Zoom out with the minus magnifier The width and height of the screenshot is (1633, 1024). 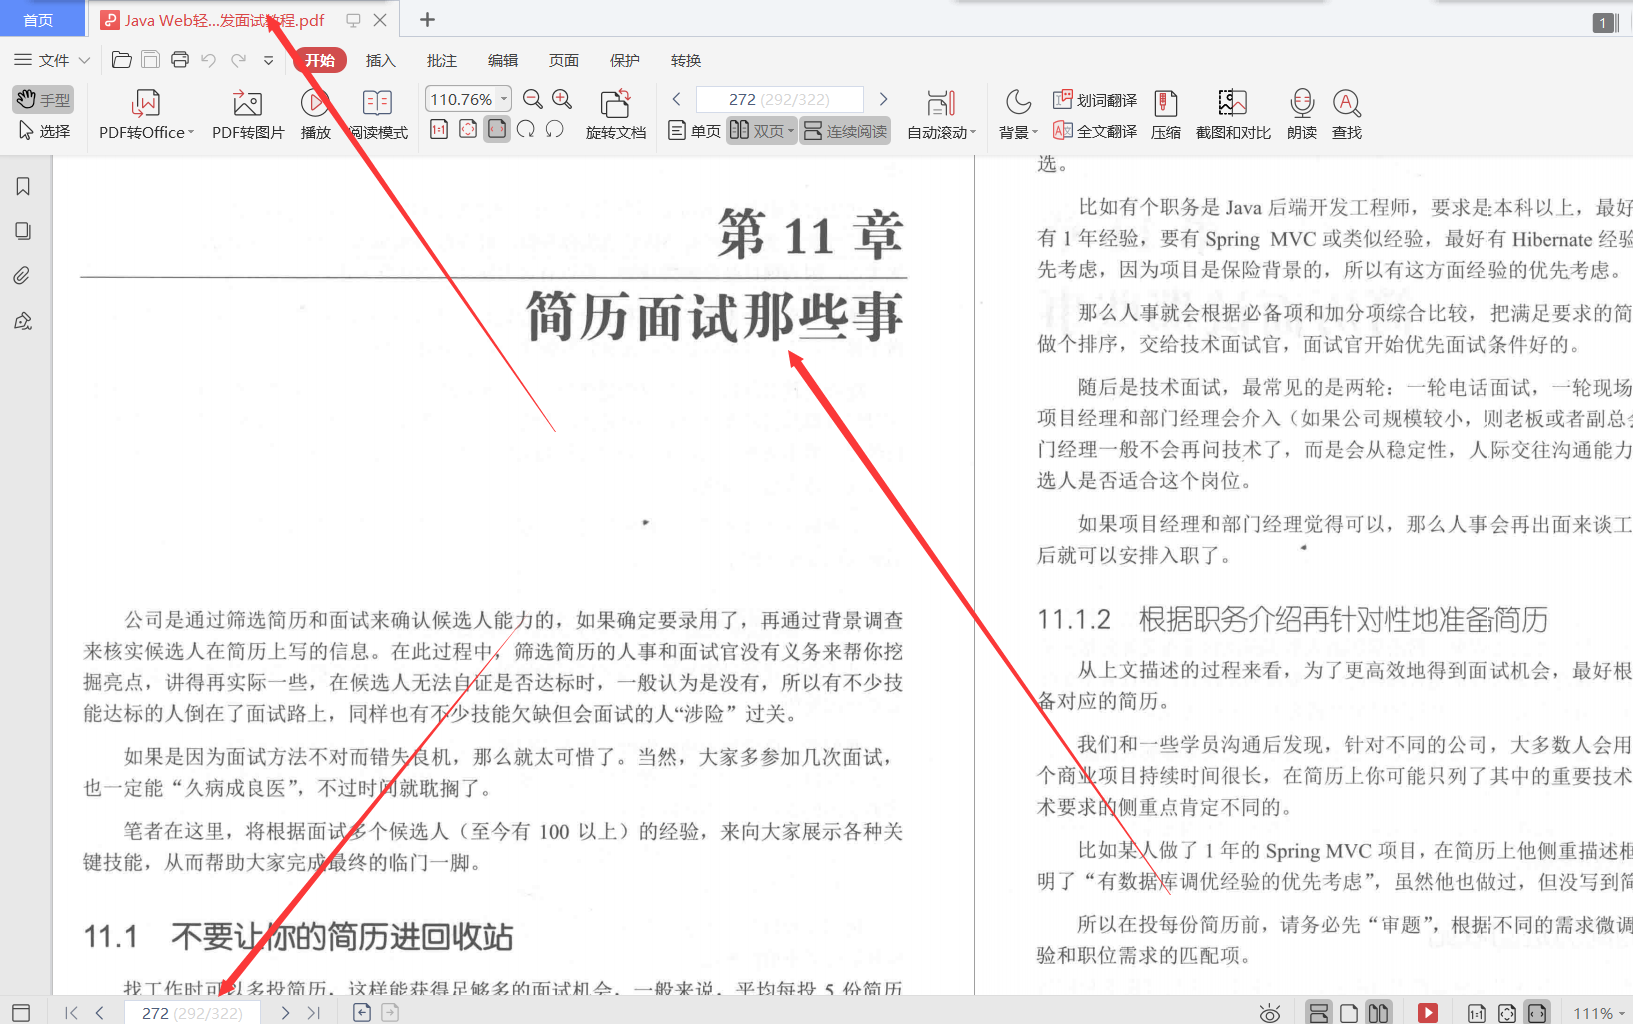533,99
